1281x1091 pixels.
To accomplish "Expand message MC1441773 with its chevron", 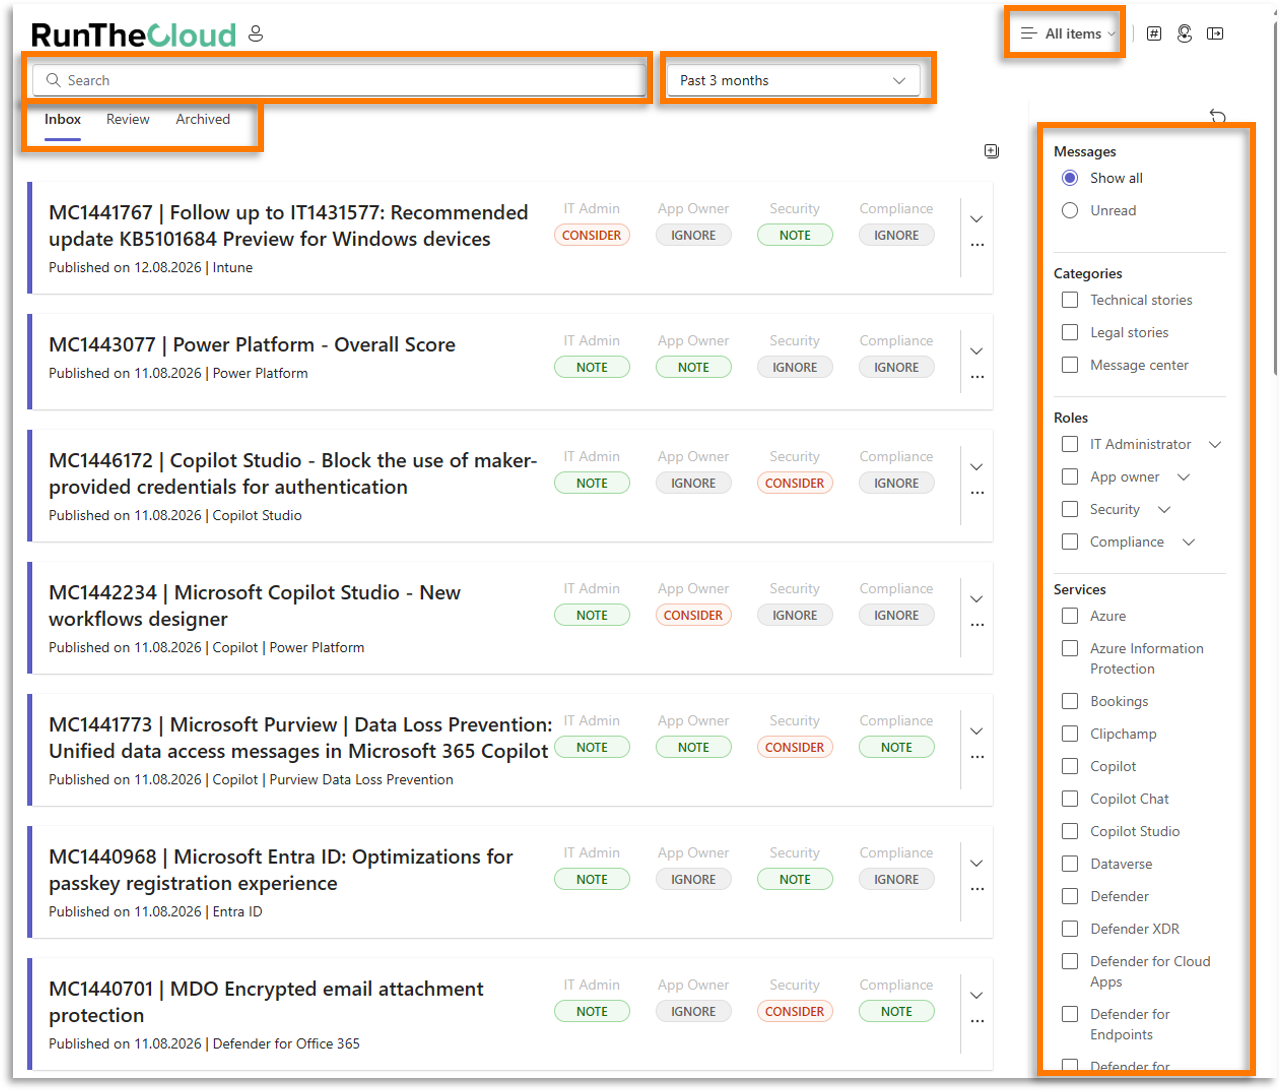I will 977,731.
